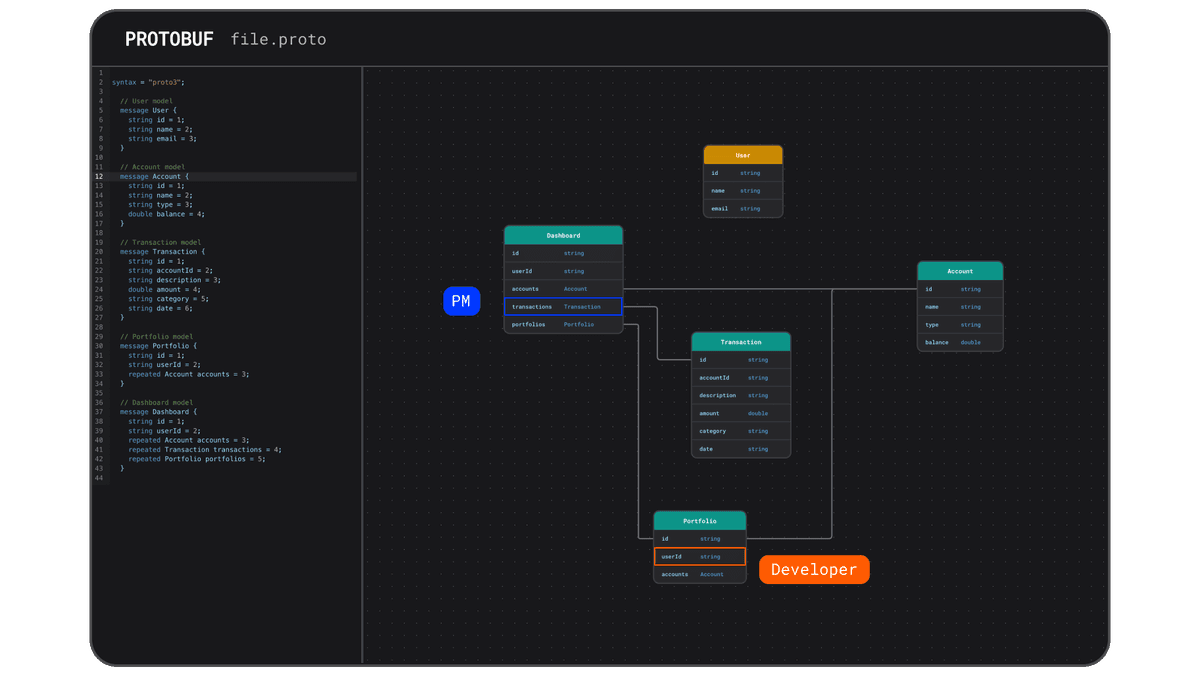Screen dimensions: 1200x676
Task: Select the Dashboard node header
Action: 563,235
